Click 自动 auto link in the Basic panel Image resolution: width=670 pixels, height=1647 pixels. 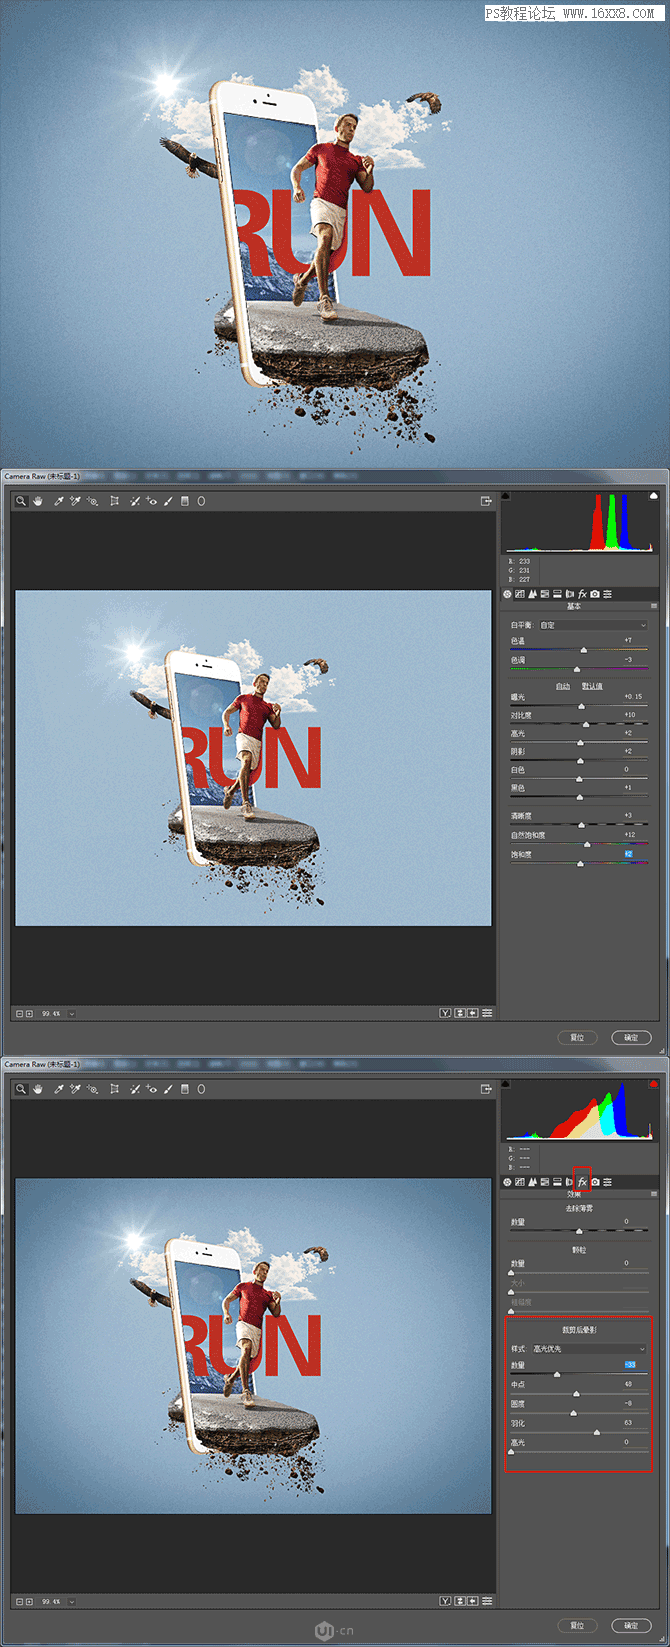point(563,686)
